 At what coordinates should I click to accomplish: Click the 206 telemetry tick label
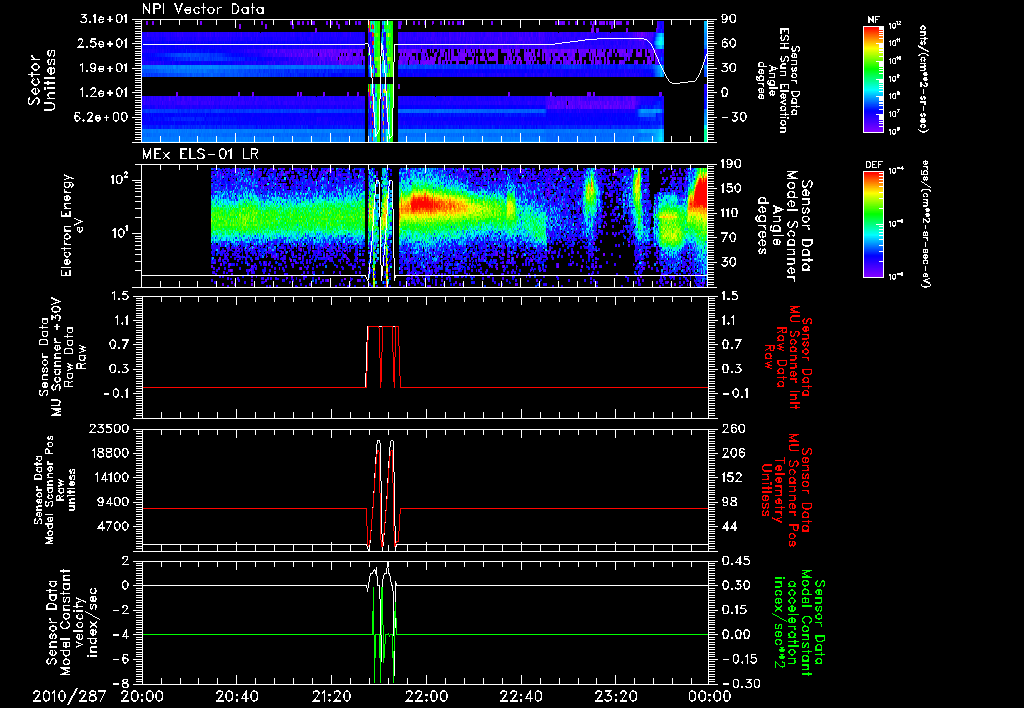coord(733,453)
